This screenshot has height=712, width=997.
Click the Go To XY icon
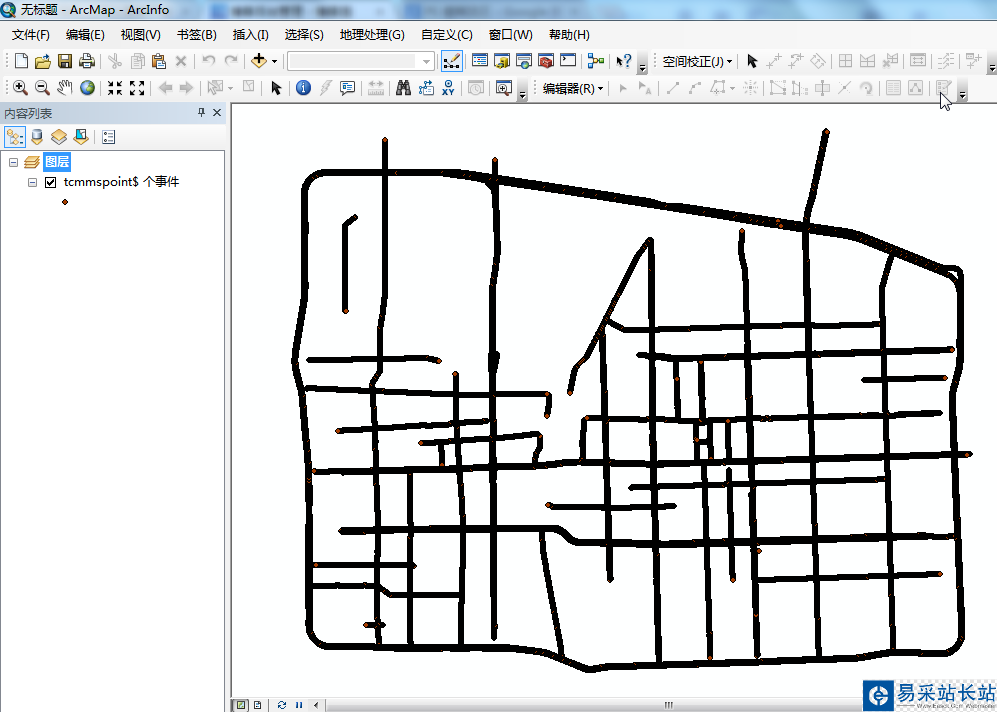tap(448, 88)
